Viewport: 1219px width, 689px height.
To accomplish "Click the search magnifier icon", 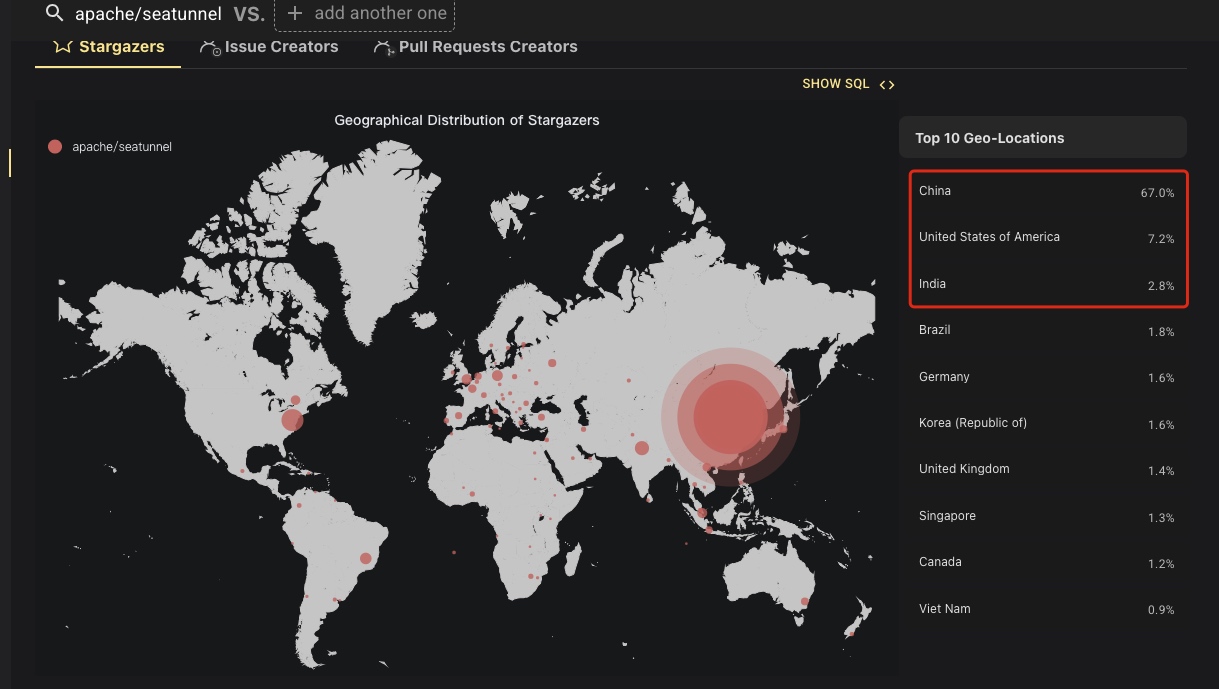I will [54, 13].
